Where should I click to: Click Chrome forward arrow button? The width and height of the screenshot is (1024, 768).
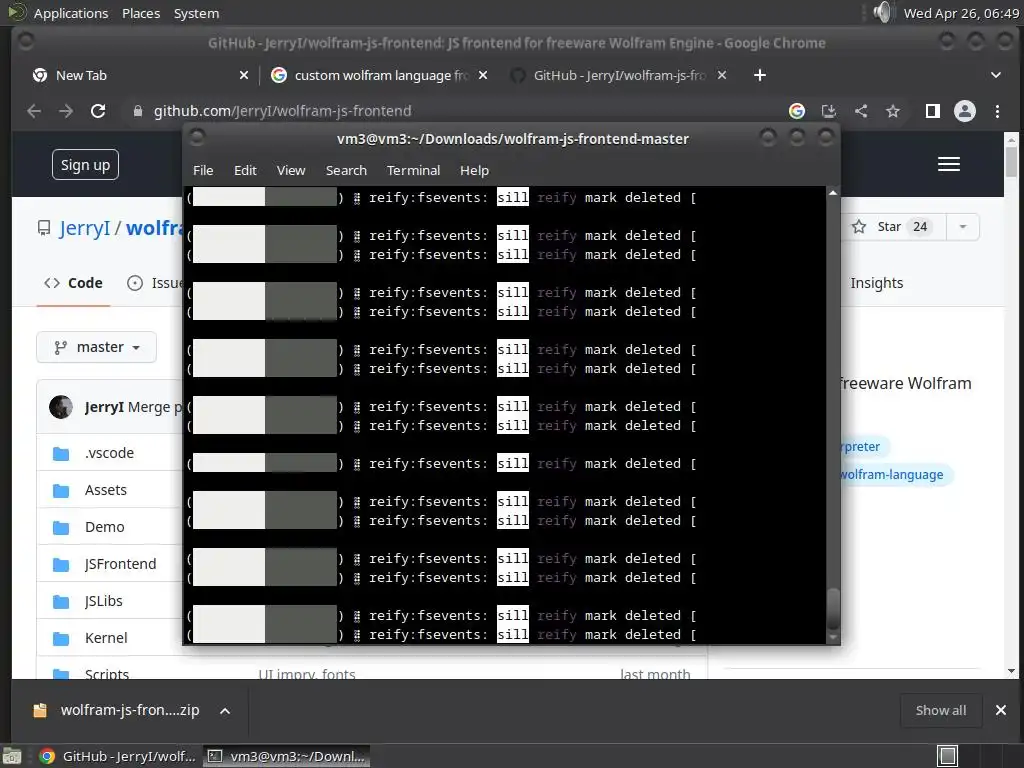click(66, 111)
